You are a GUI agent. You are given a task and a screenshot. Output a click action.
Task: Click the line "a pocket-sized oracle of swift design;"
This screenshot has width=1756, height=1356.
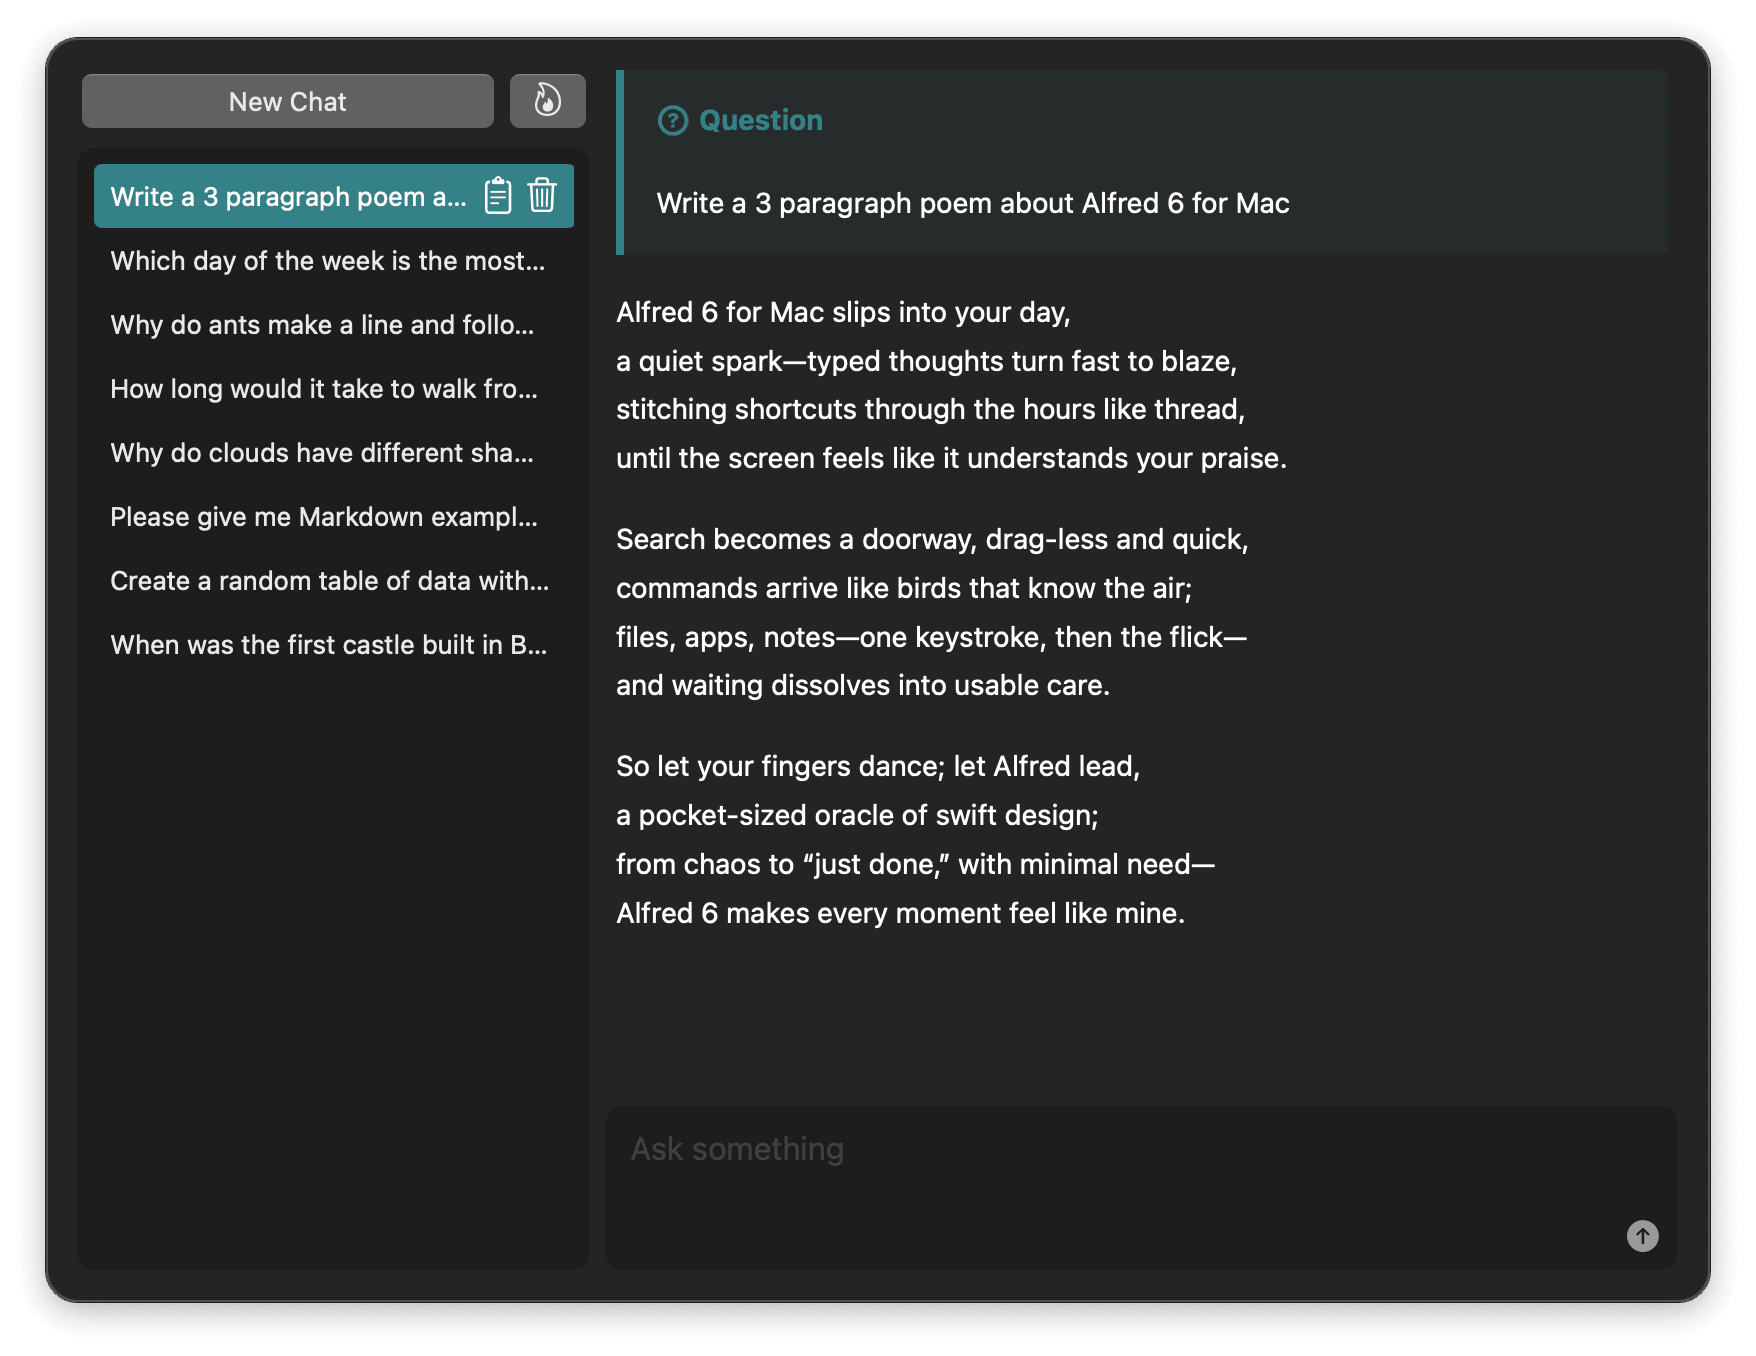click(x=858, y=816)
